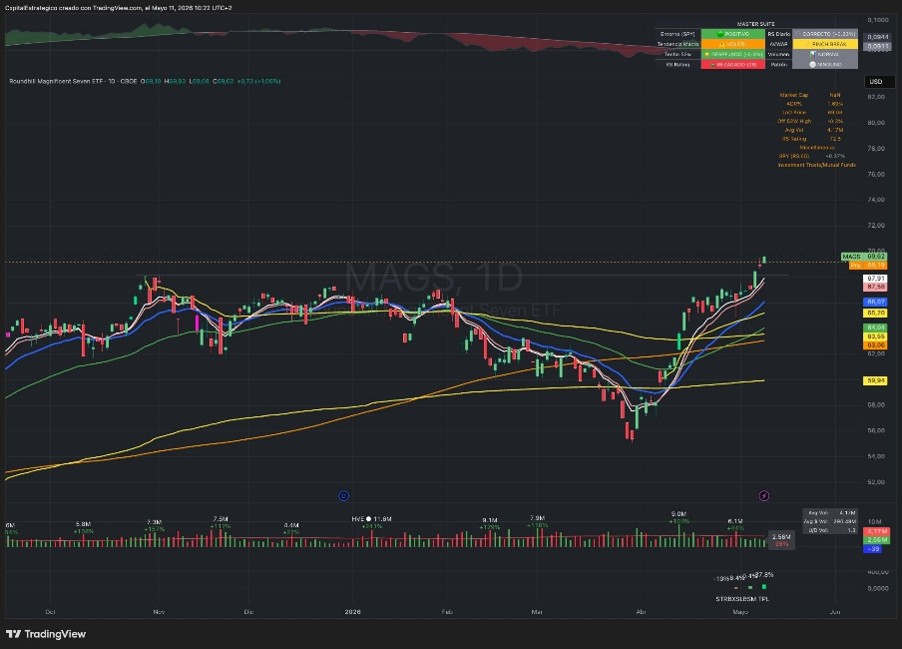The image size is (902, 649).
Task: Click the 0,0911 top indicator value label
Action: coord(878,46)
